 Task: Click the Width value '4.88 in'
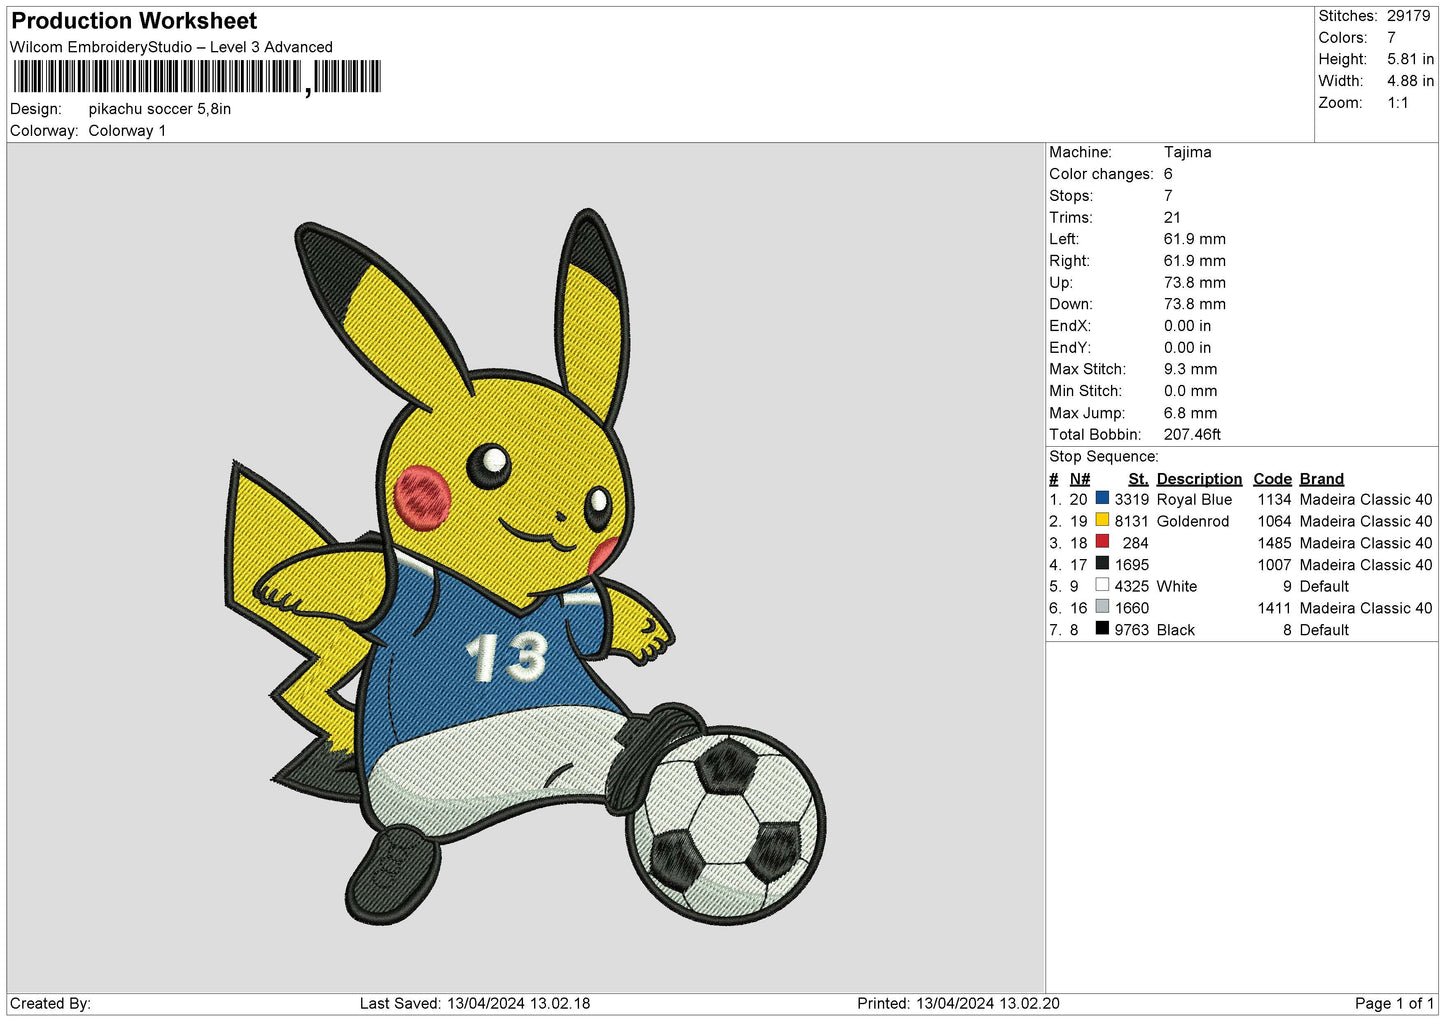[x=1410, y=81]
